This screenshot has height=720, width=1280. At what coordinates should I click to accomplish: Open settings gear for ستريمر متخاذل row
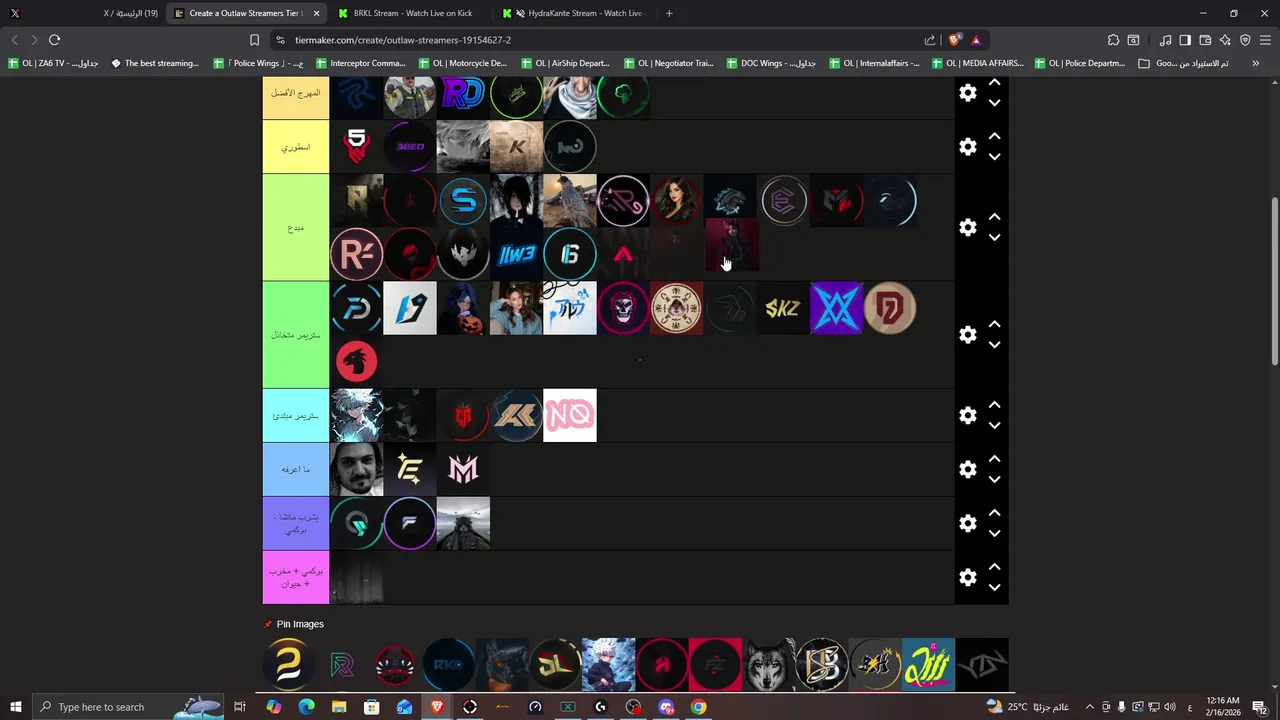(968, 335)
